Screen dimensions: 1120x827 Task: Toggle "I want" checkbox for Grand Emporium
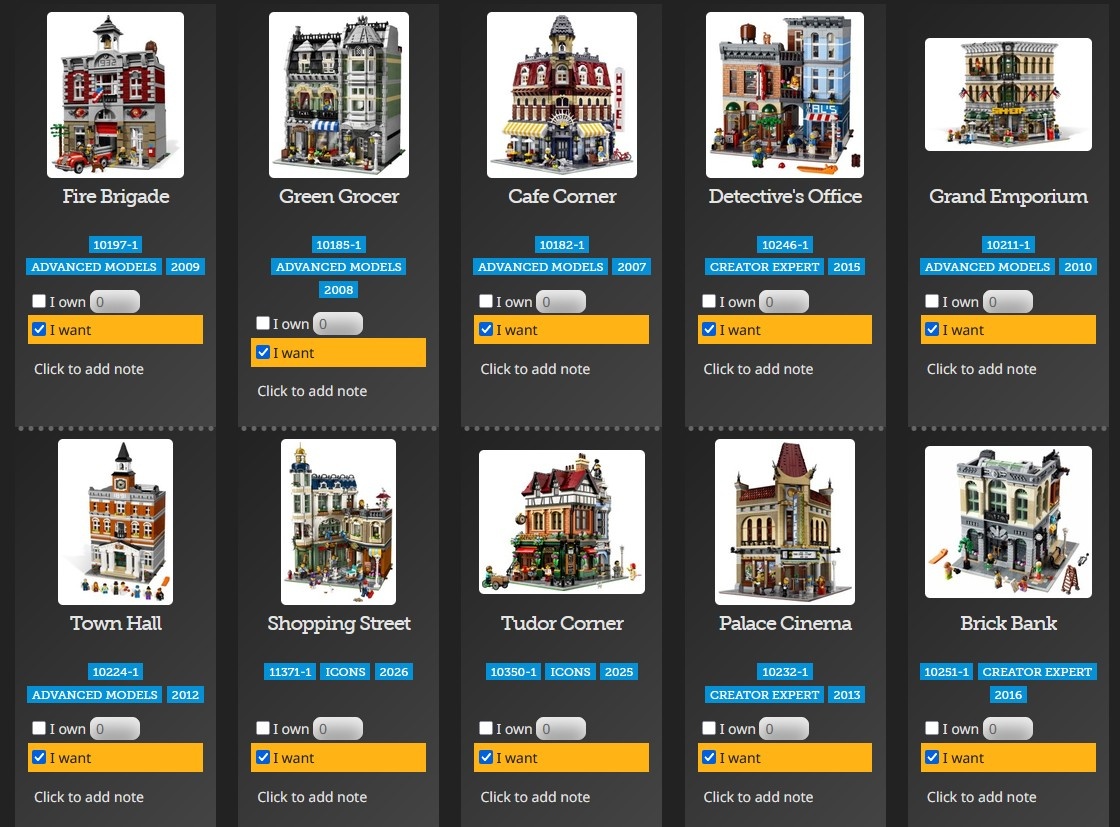point(931,329)
